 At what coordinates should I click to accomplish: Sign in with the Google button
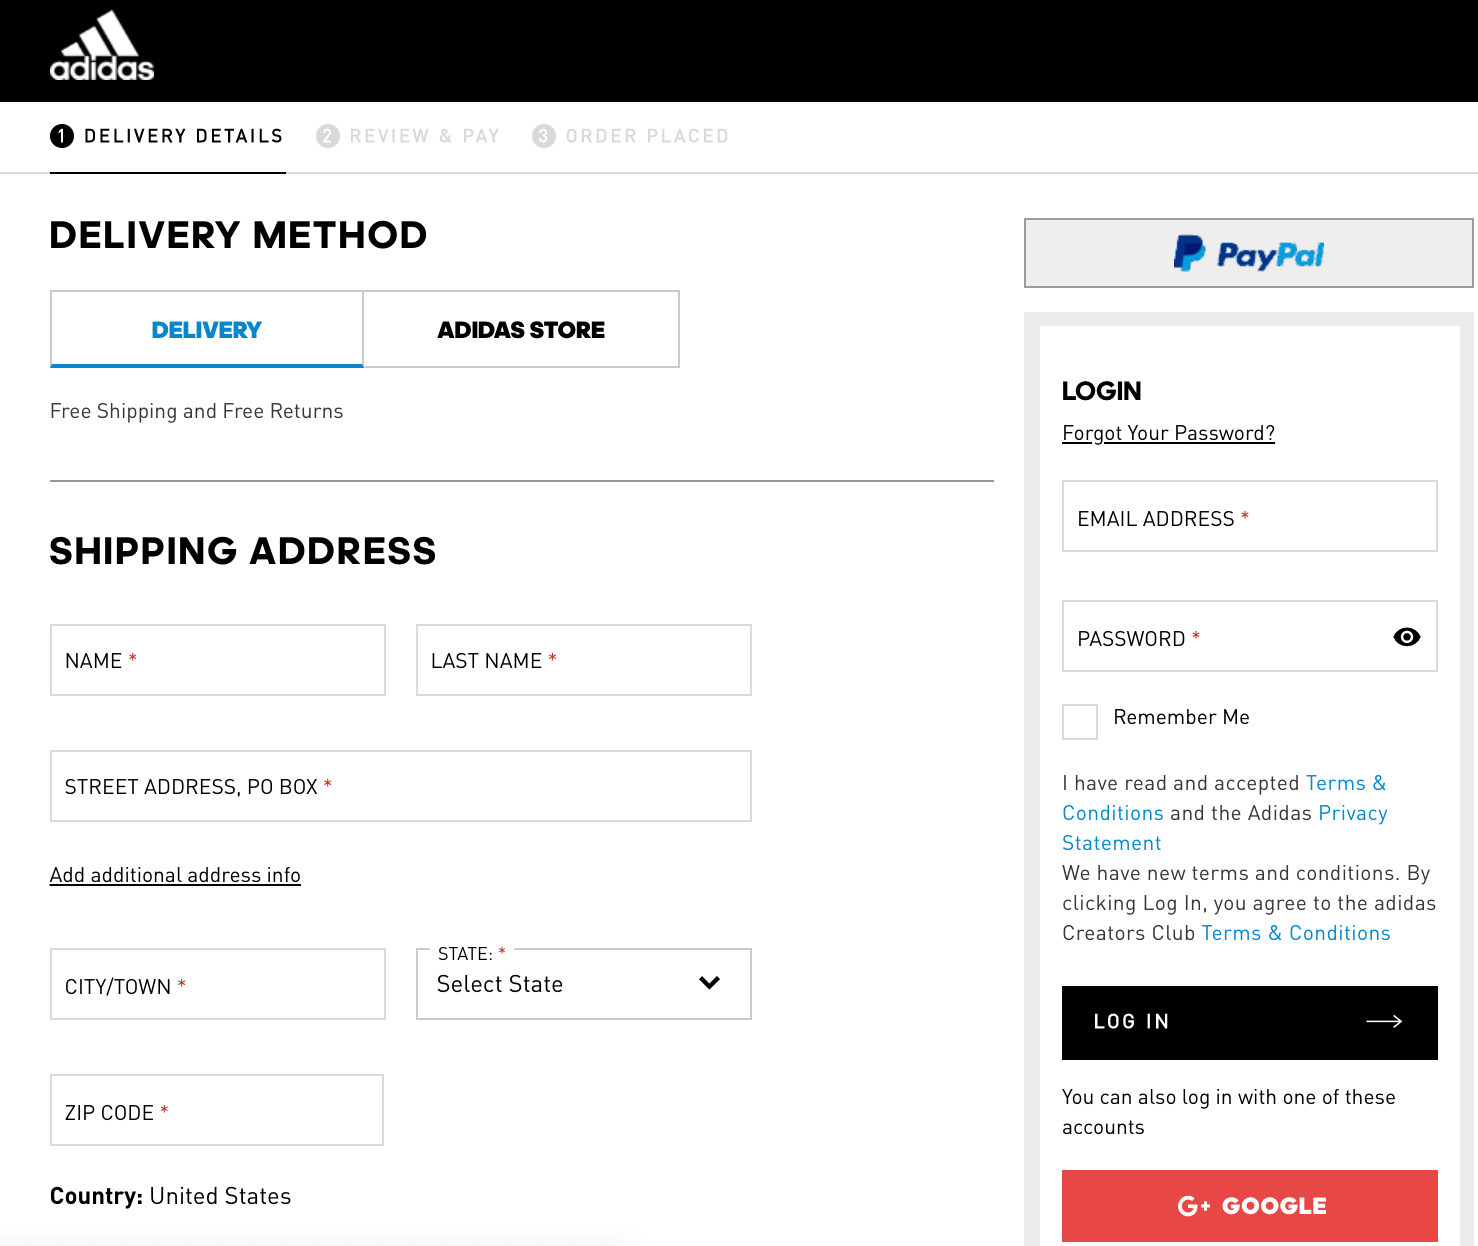coord(1249,1205)
